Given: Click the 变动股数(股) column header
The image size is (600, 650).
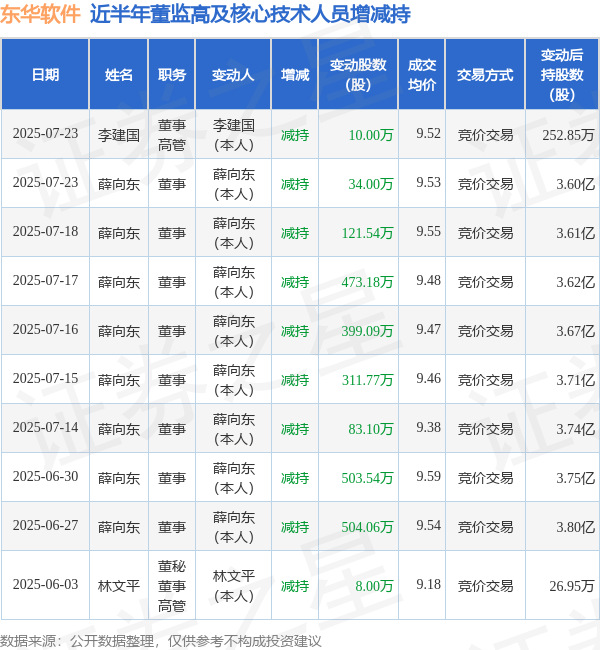Looking at the screenshot, I should (358, 75).
